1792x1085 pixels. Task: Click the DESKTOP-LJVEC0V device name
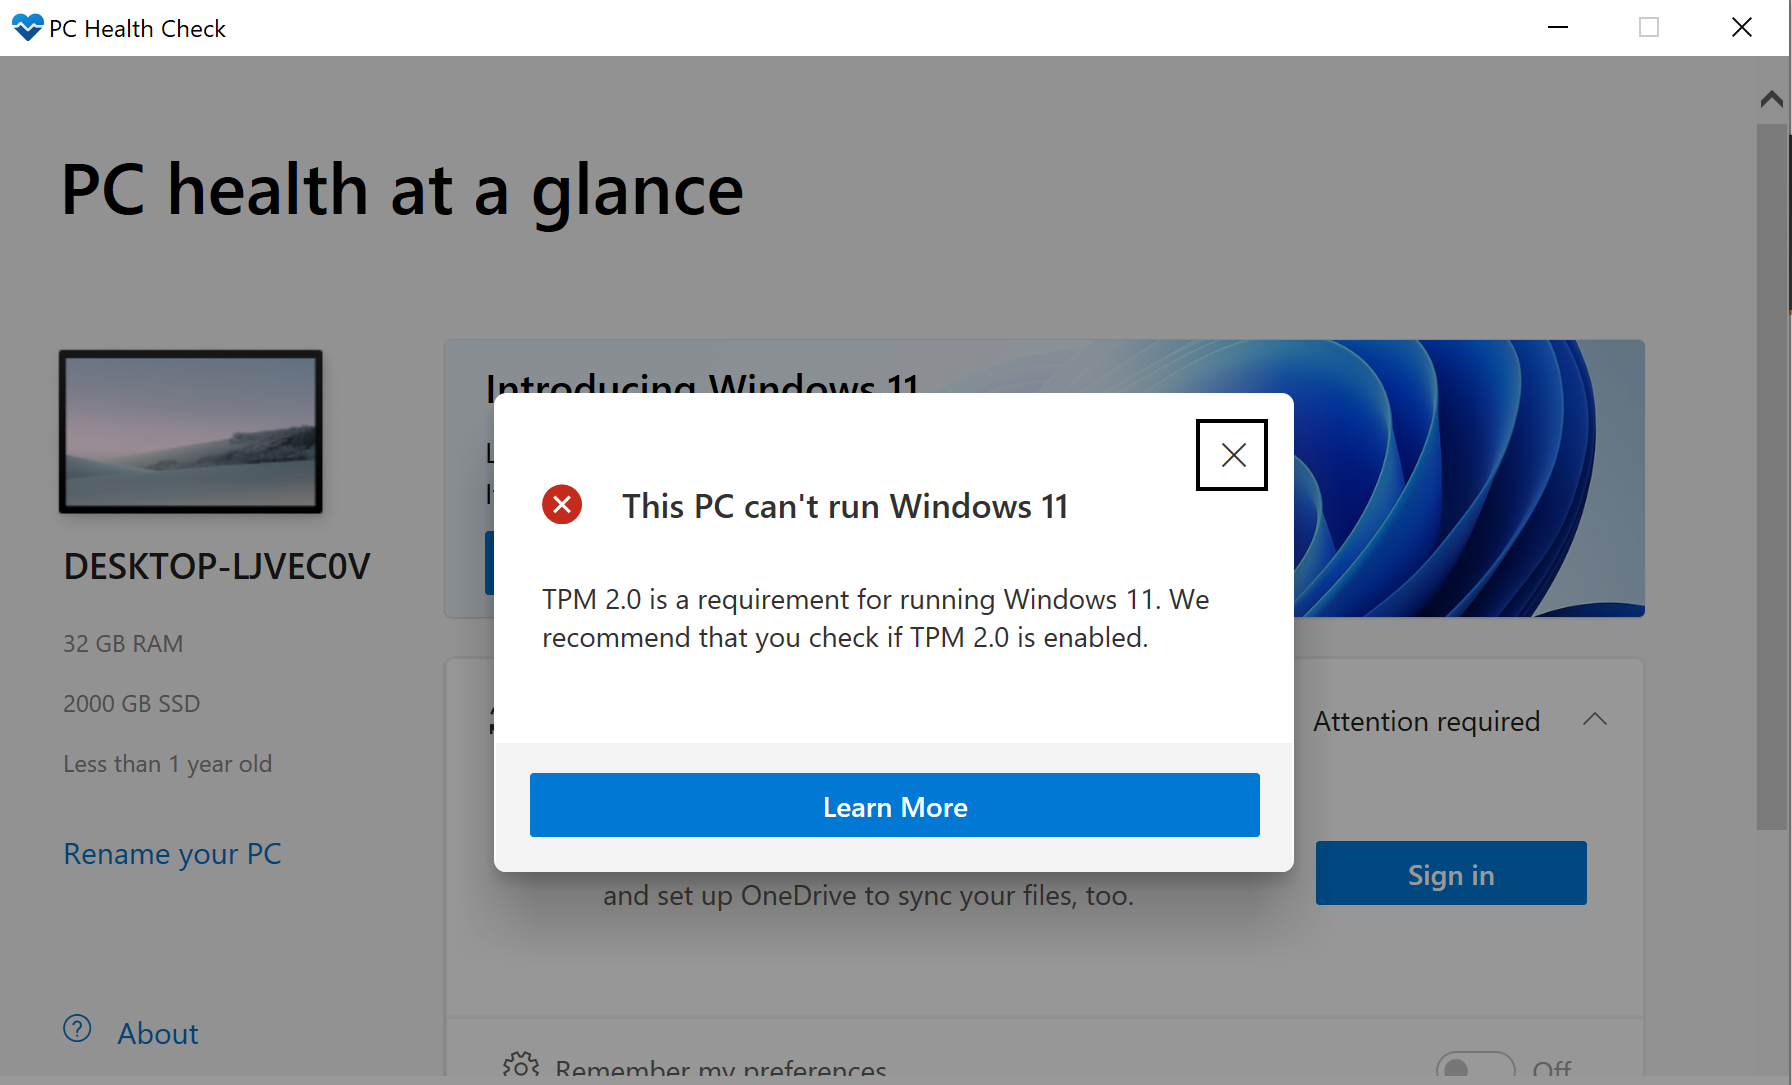(216, 567)
